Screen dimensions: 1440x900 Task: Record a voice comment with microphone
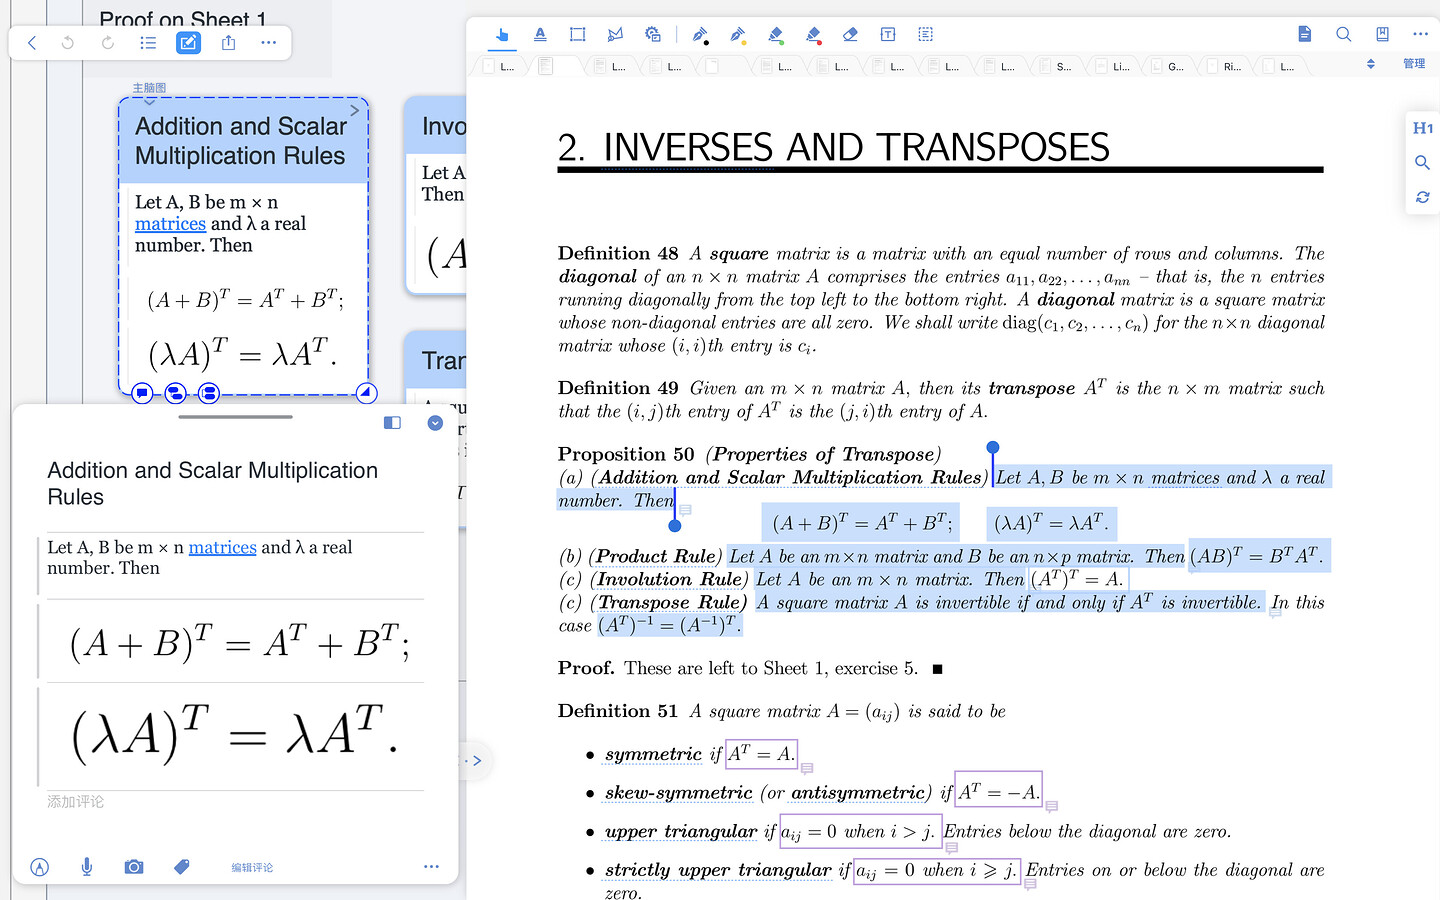tap(87, 867)
